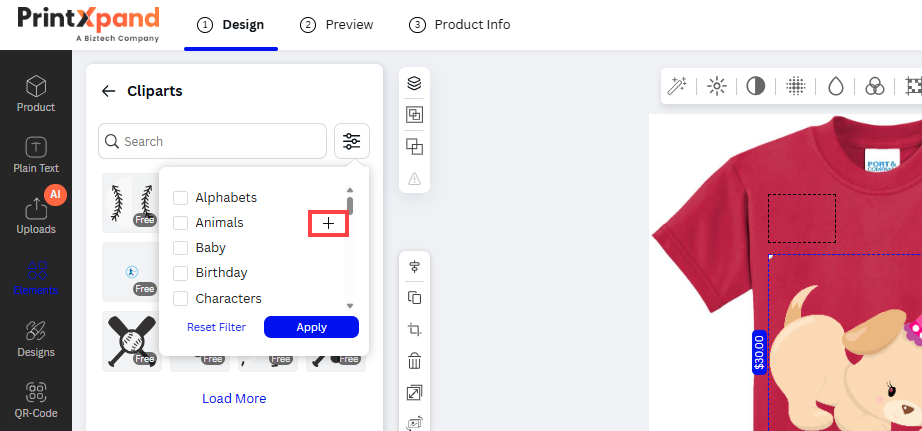Click the trash delete icon

(414, 361)
